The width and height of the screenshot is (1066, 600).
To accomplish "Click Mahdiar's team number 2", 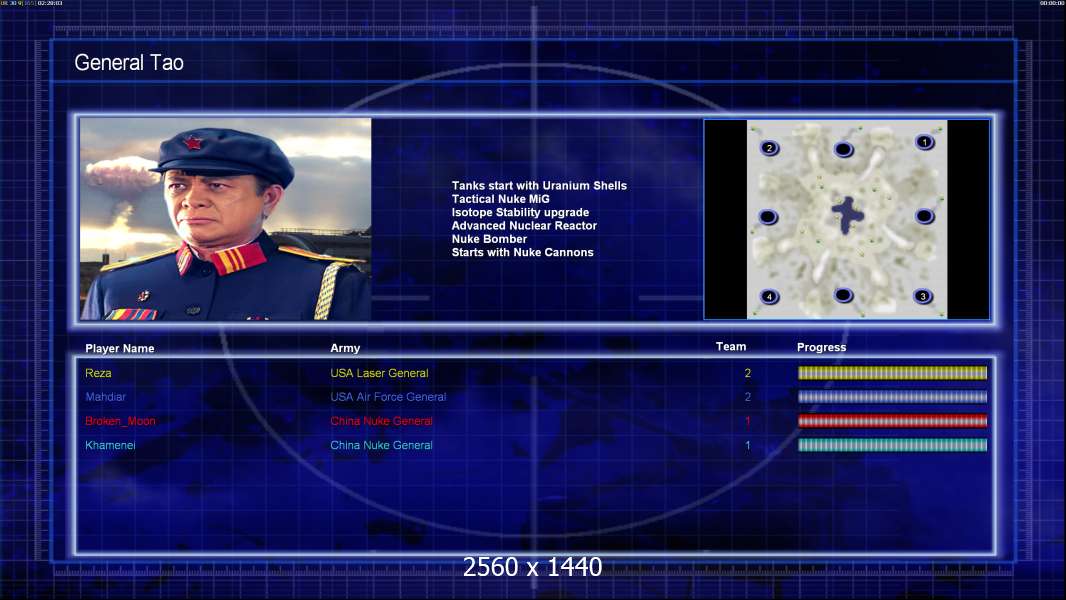I will (x=748, y=397).
